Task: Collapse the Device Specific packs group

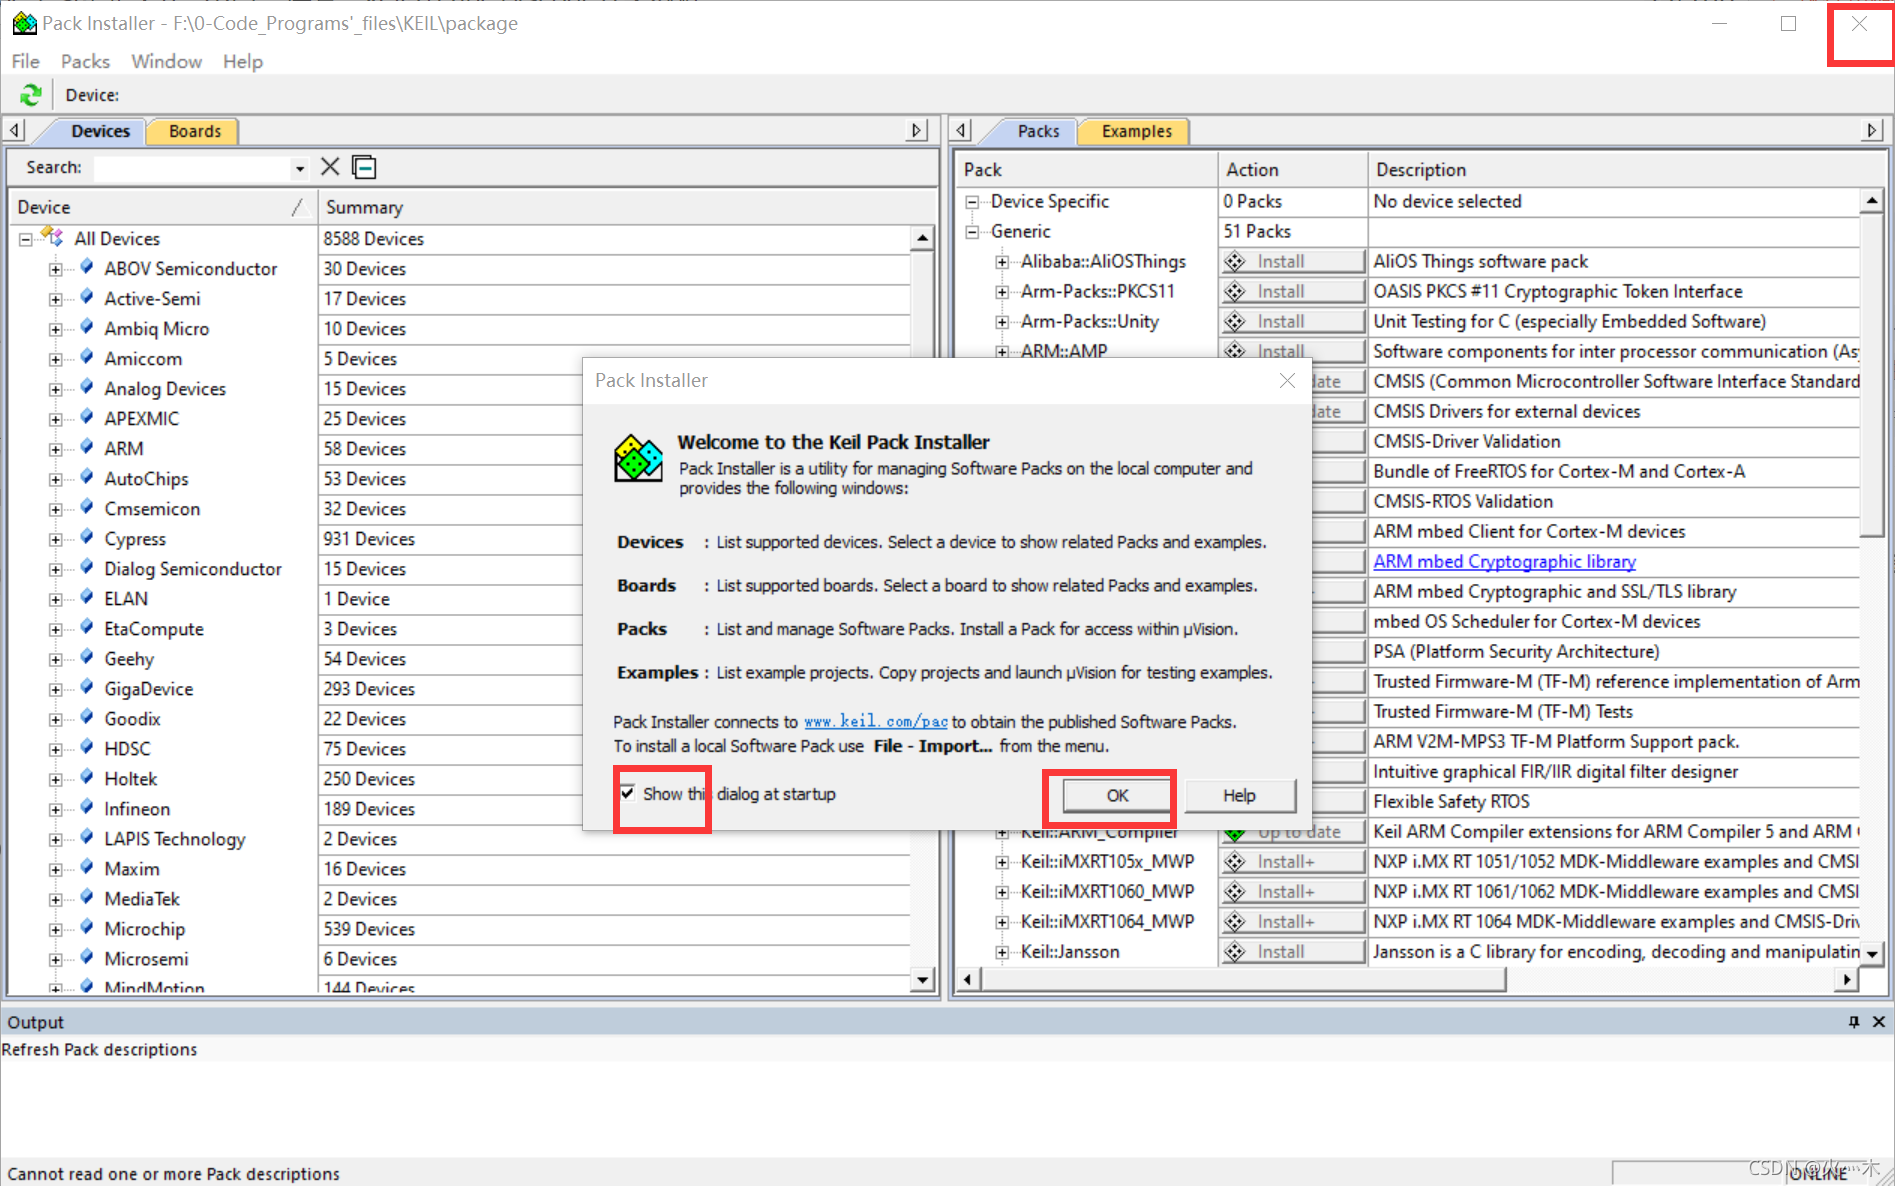Action: tap(972, 202)
